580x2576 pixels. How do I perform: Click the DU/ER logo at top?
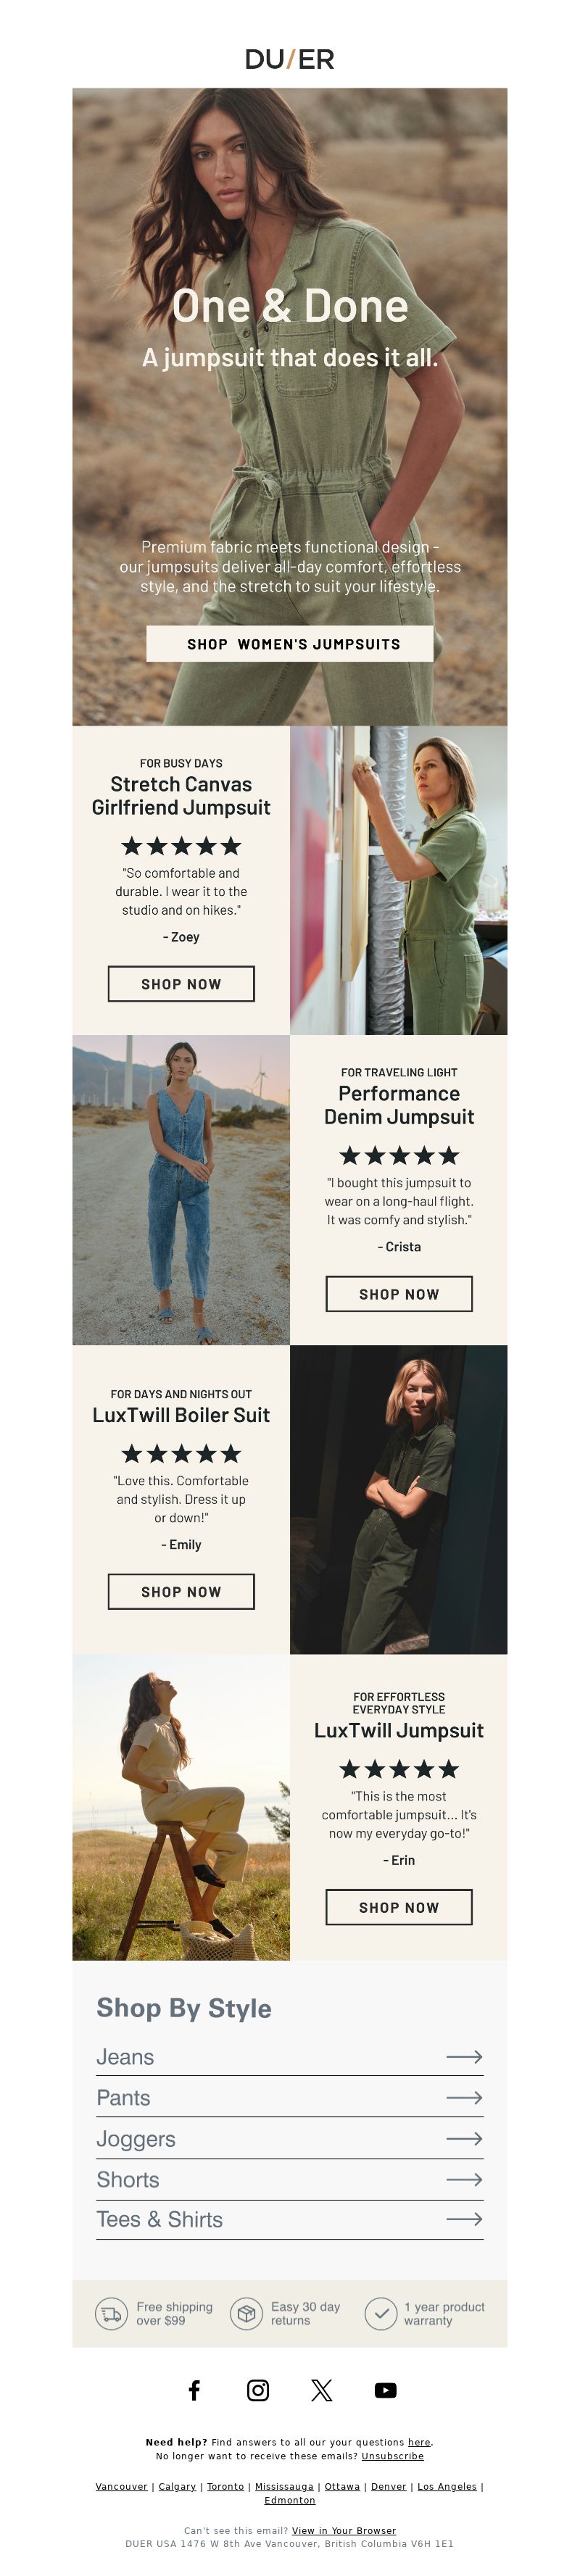290,59
